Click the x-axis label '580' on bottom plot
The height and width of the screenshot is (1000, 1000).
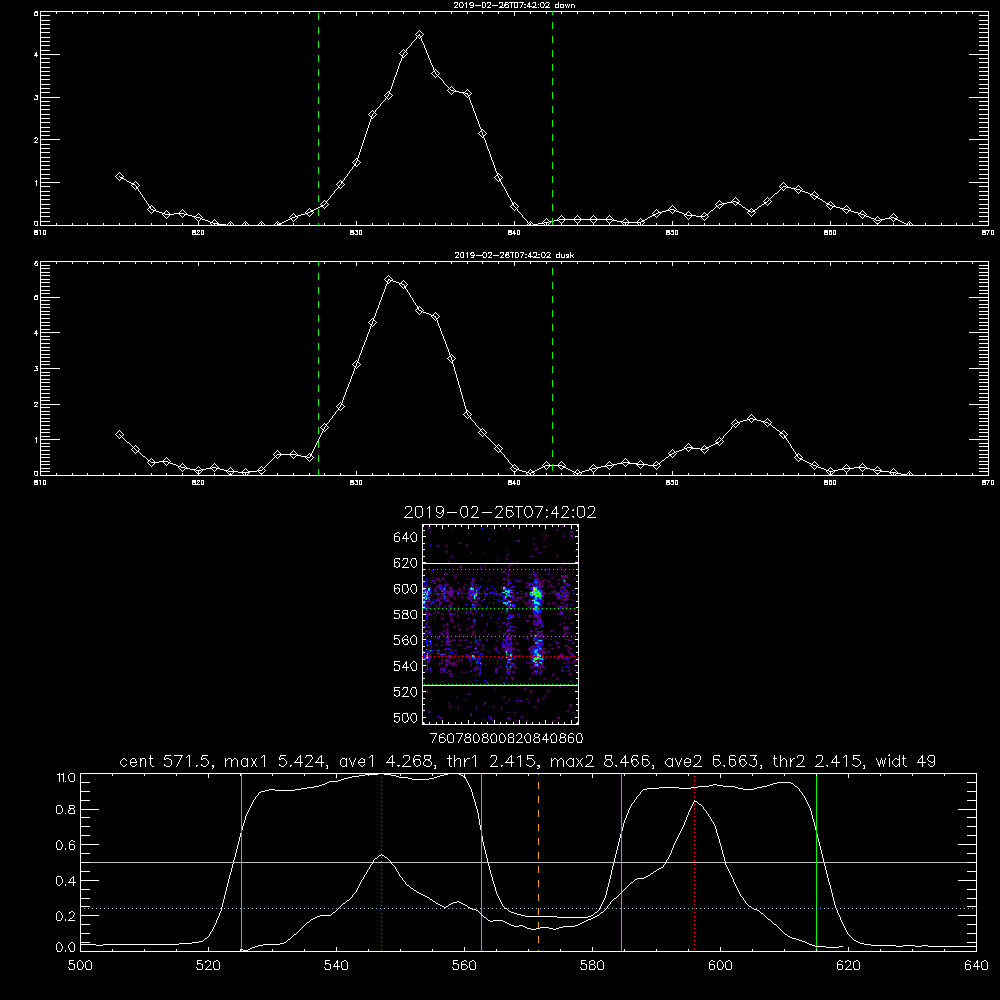tap(592, 966)
